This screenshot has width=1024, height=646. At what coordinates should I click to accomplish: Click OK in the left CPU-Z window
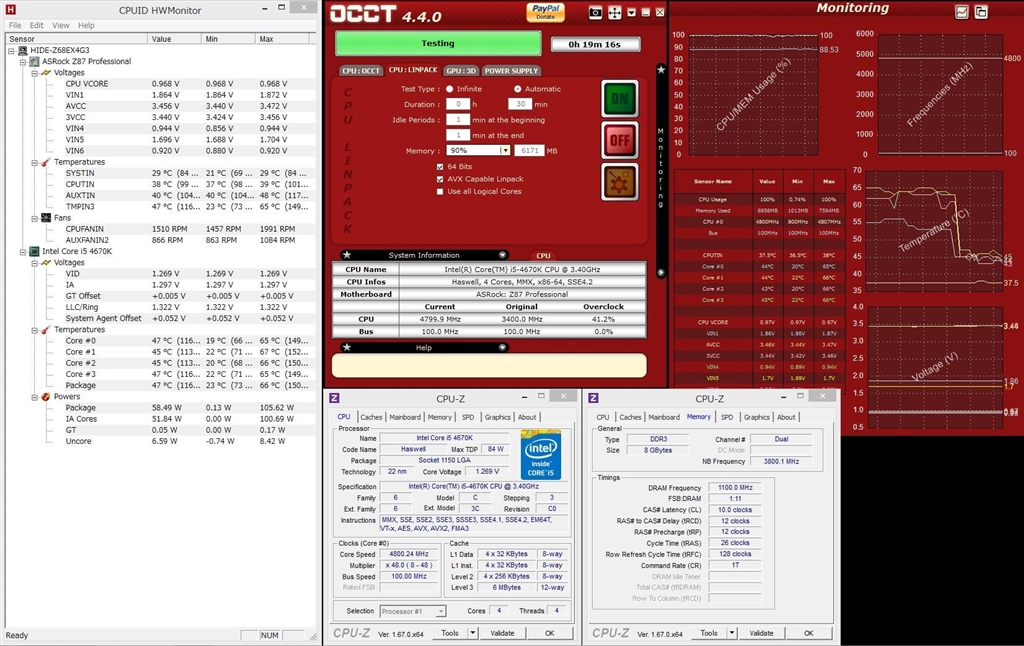click(549, 633)
